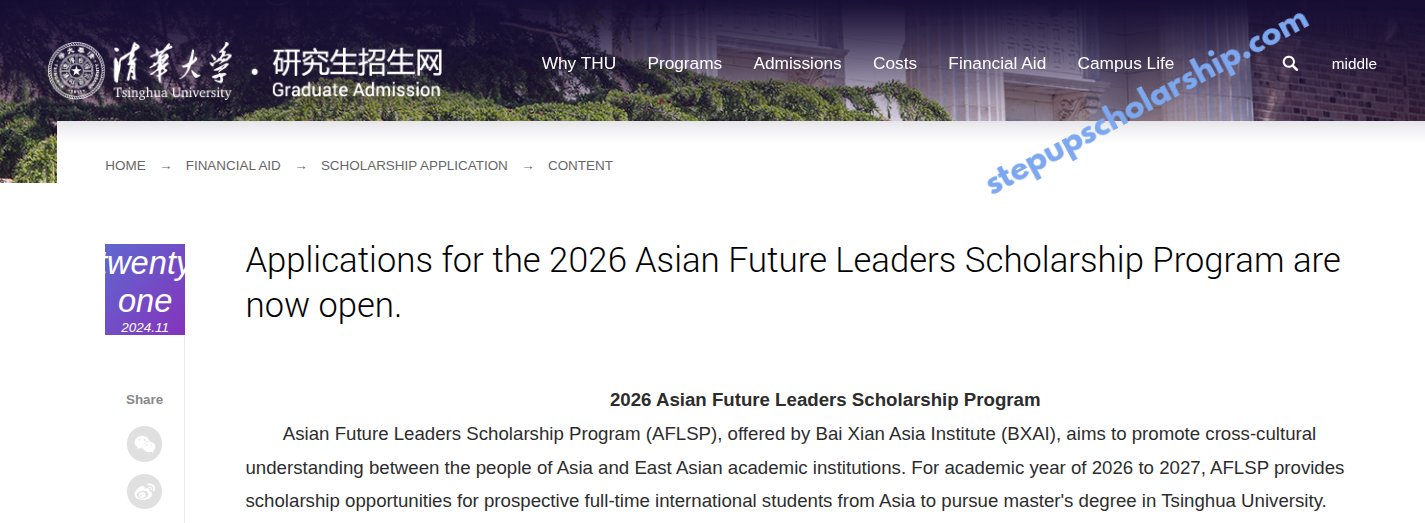Open Financial Aid in the top navigation
Image resolution: width=1425 pixels, height=523 pixels.
click(996, 63)
